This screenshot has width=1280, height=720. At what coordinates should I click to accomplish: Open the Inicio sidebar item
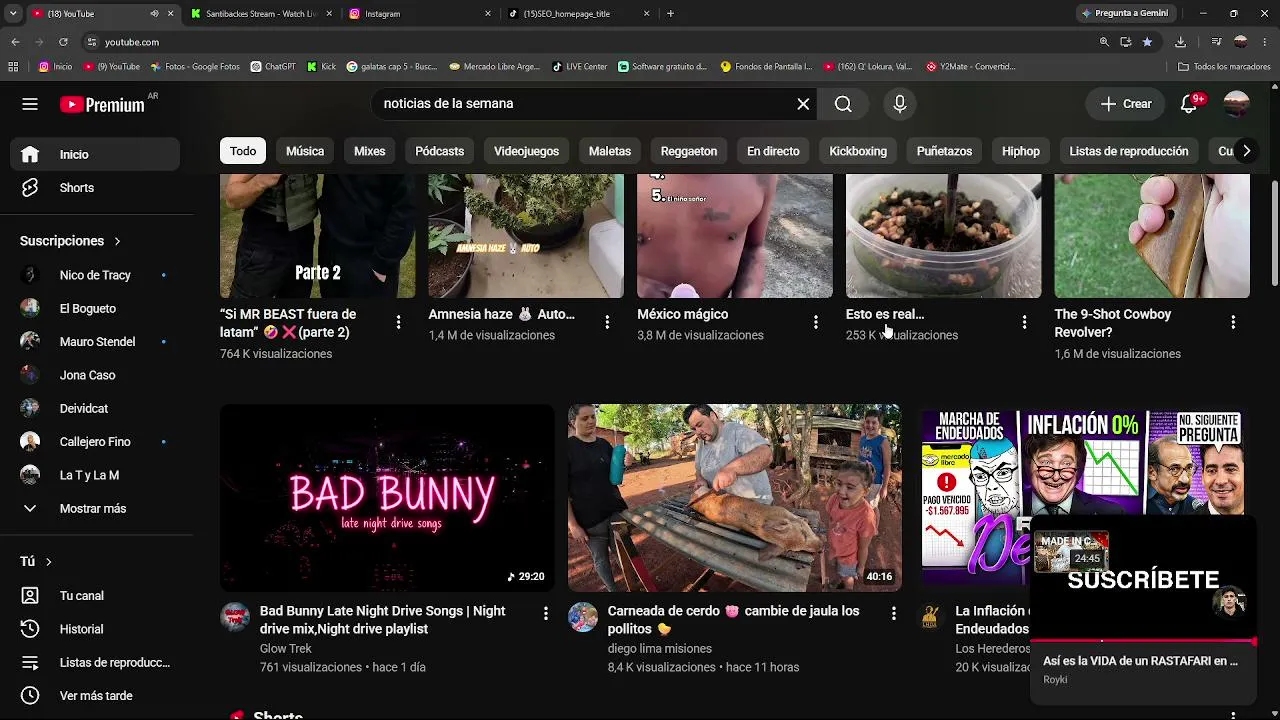coord(95,155)
